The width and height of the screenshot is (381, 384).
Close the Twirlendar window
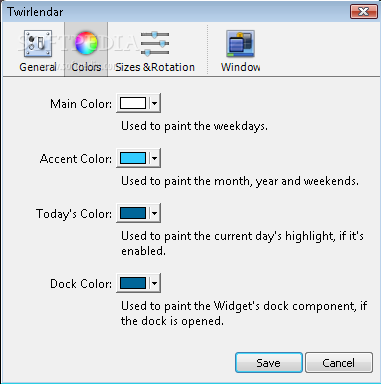(x=363, y=12)
